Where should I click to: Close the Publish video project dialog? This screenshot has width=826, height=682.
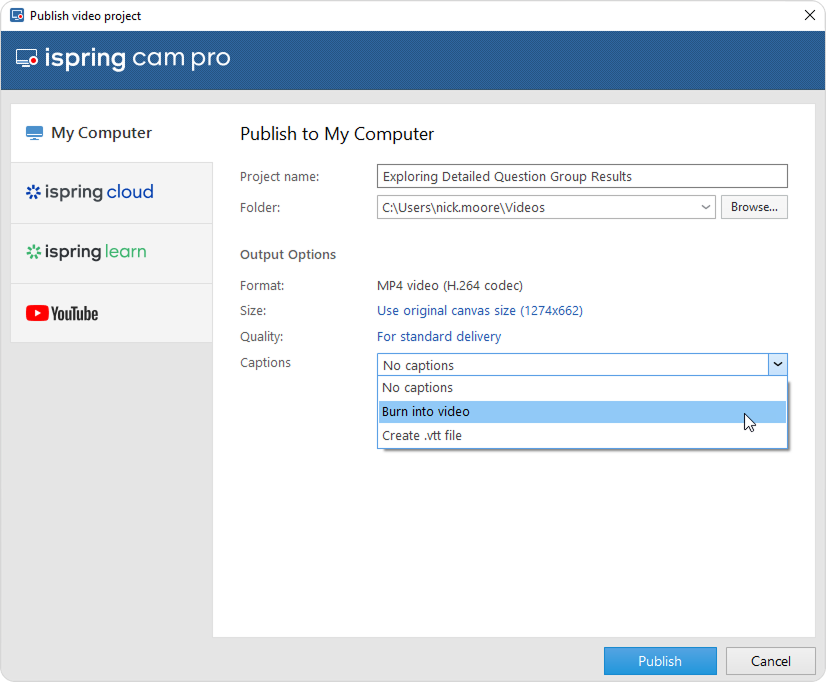[x=808, y=15]
